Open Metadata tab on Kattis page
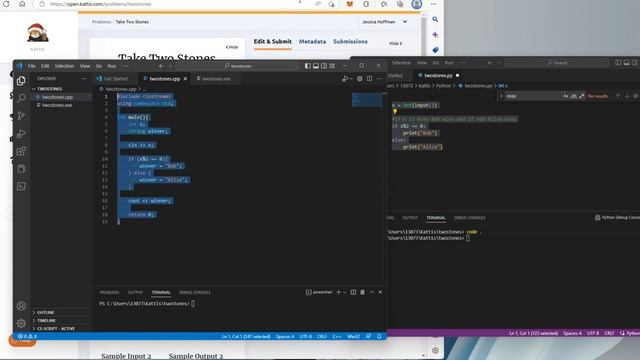Screen dimensions: 640x360 [x=312, y=42]
